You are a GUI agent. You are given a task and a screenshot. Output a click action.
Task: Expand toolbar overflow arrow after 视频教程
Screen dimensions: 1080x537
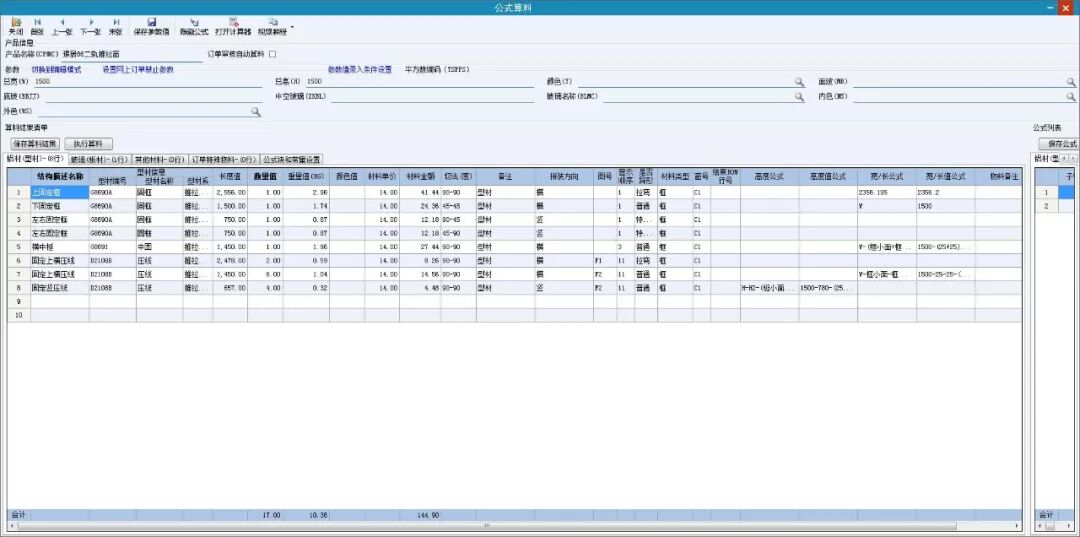coord(293,28)
